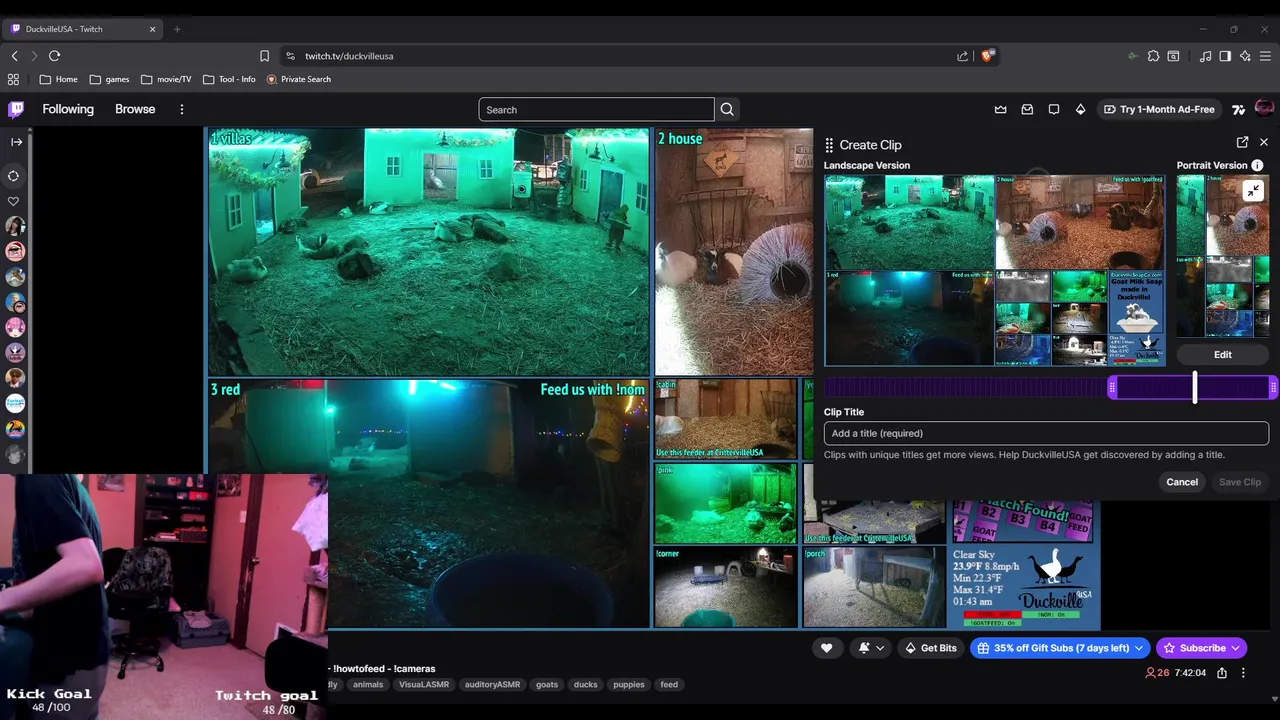The width and height of the screenshot is (1280, 720).
Task: Expand the left sidebar with the arrow
Action: [x=16, y=142]
